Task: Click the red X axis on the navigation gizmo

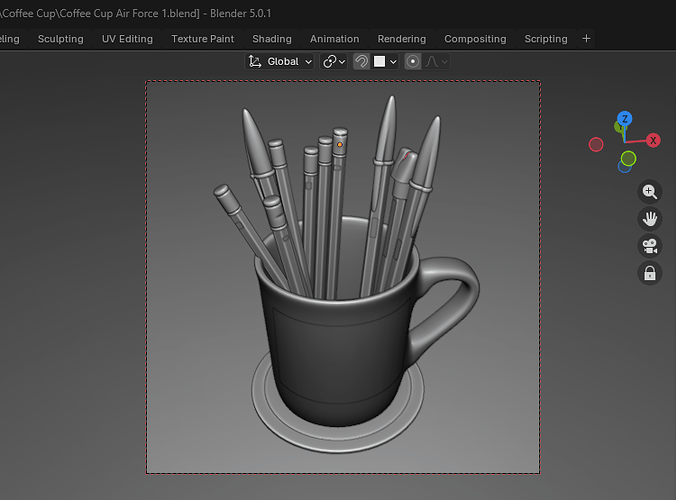Action: (653, 140)
